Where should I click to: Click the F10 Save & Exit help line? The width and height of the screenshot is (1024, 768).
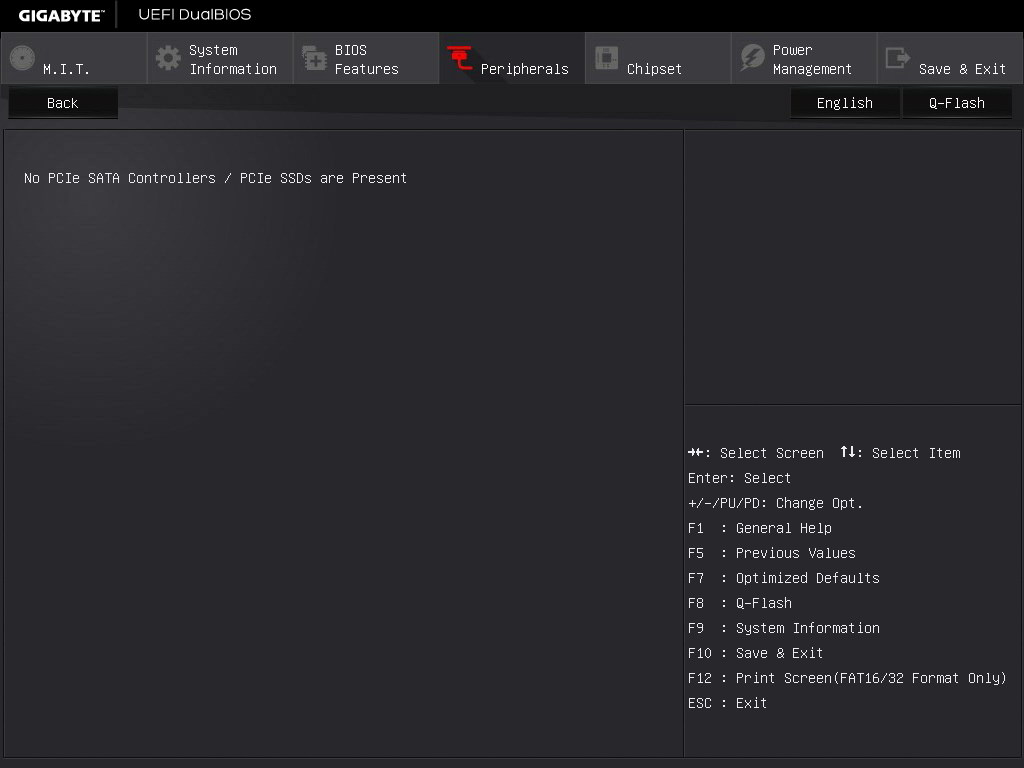(x=756, y=653)
